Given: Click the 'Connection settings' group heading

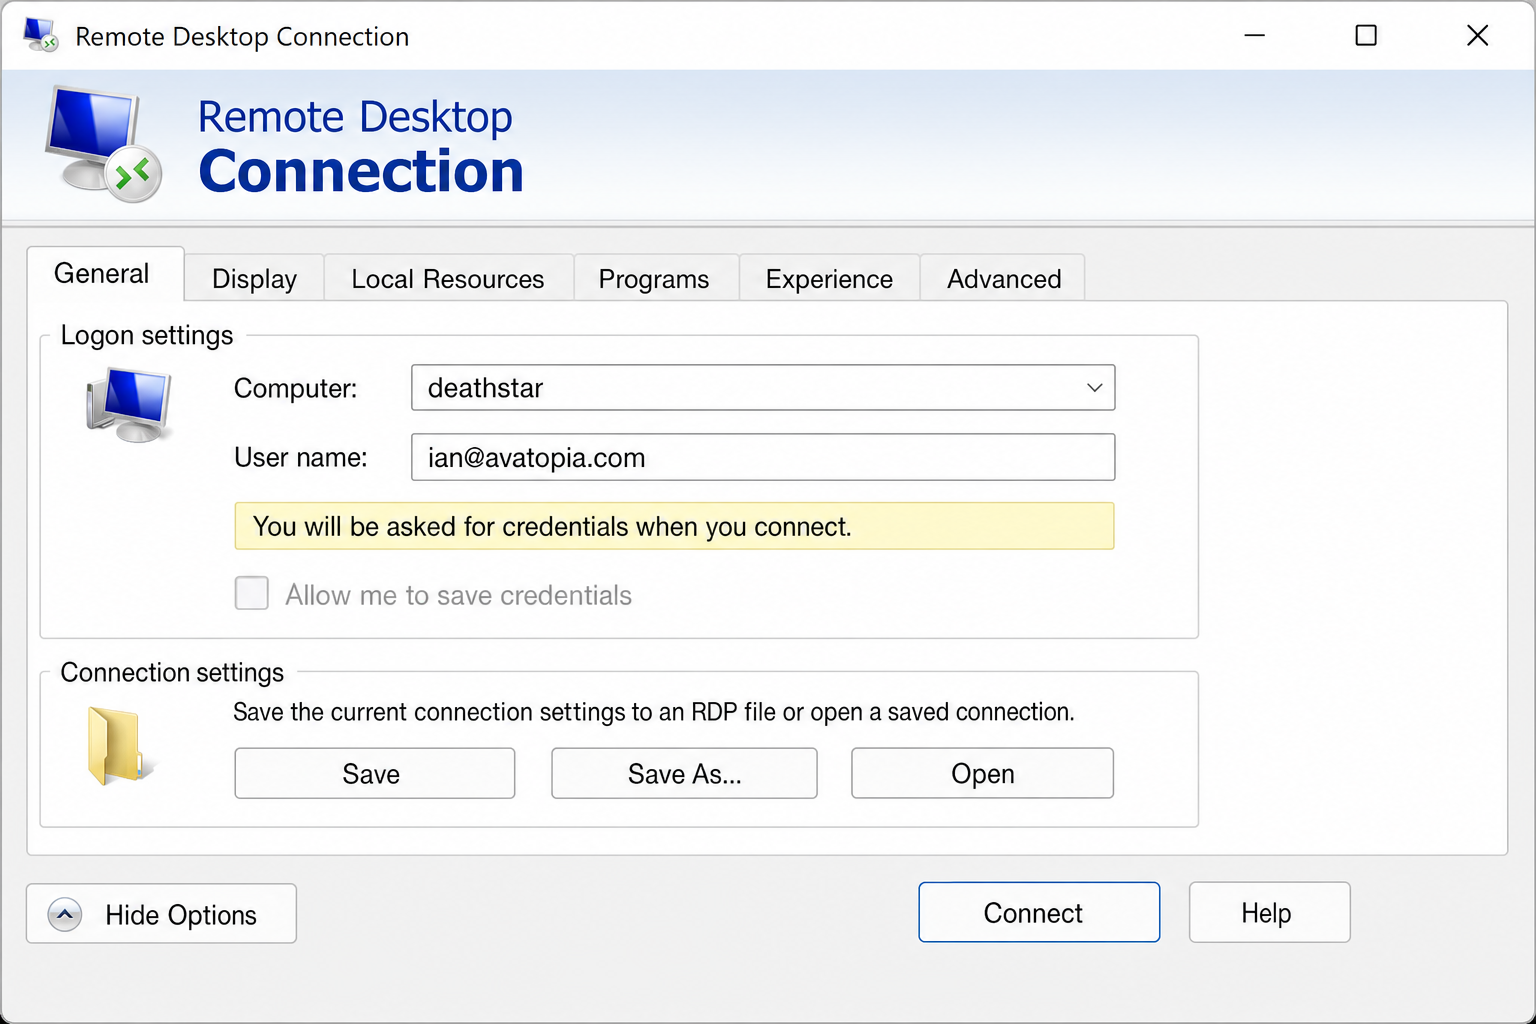Looking at the screenshot, I should pyautogui.click(x=172, y=672).
